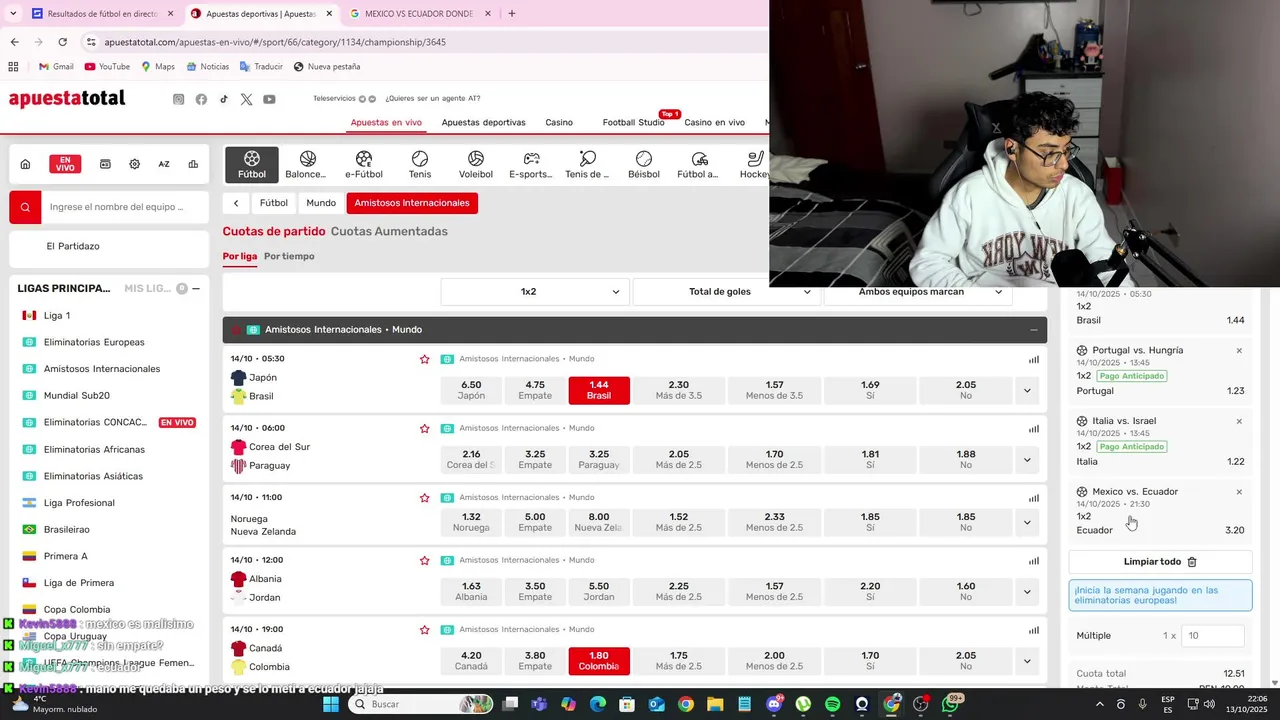Open apuestatotal YouTube icon

(269, 99)
